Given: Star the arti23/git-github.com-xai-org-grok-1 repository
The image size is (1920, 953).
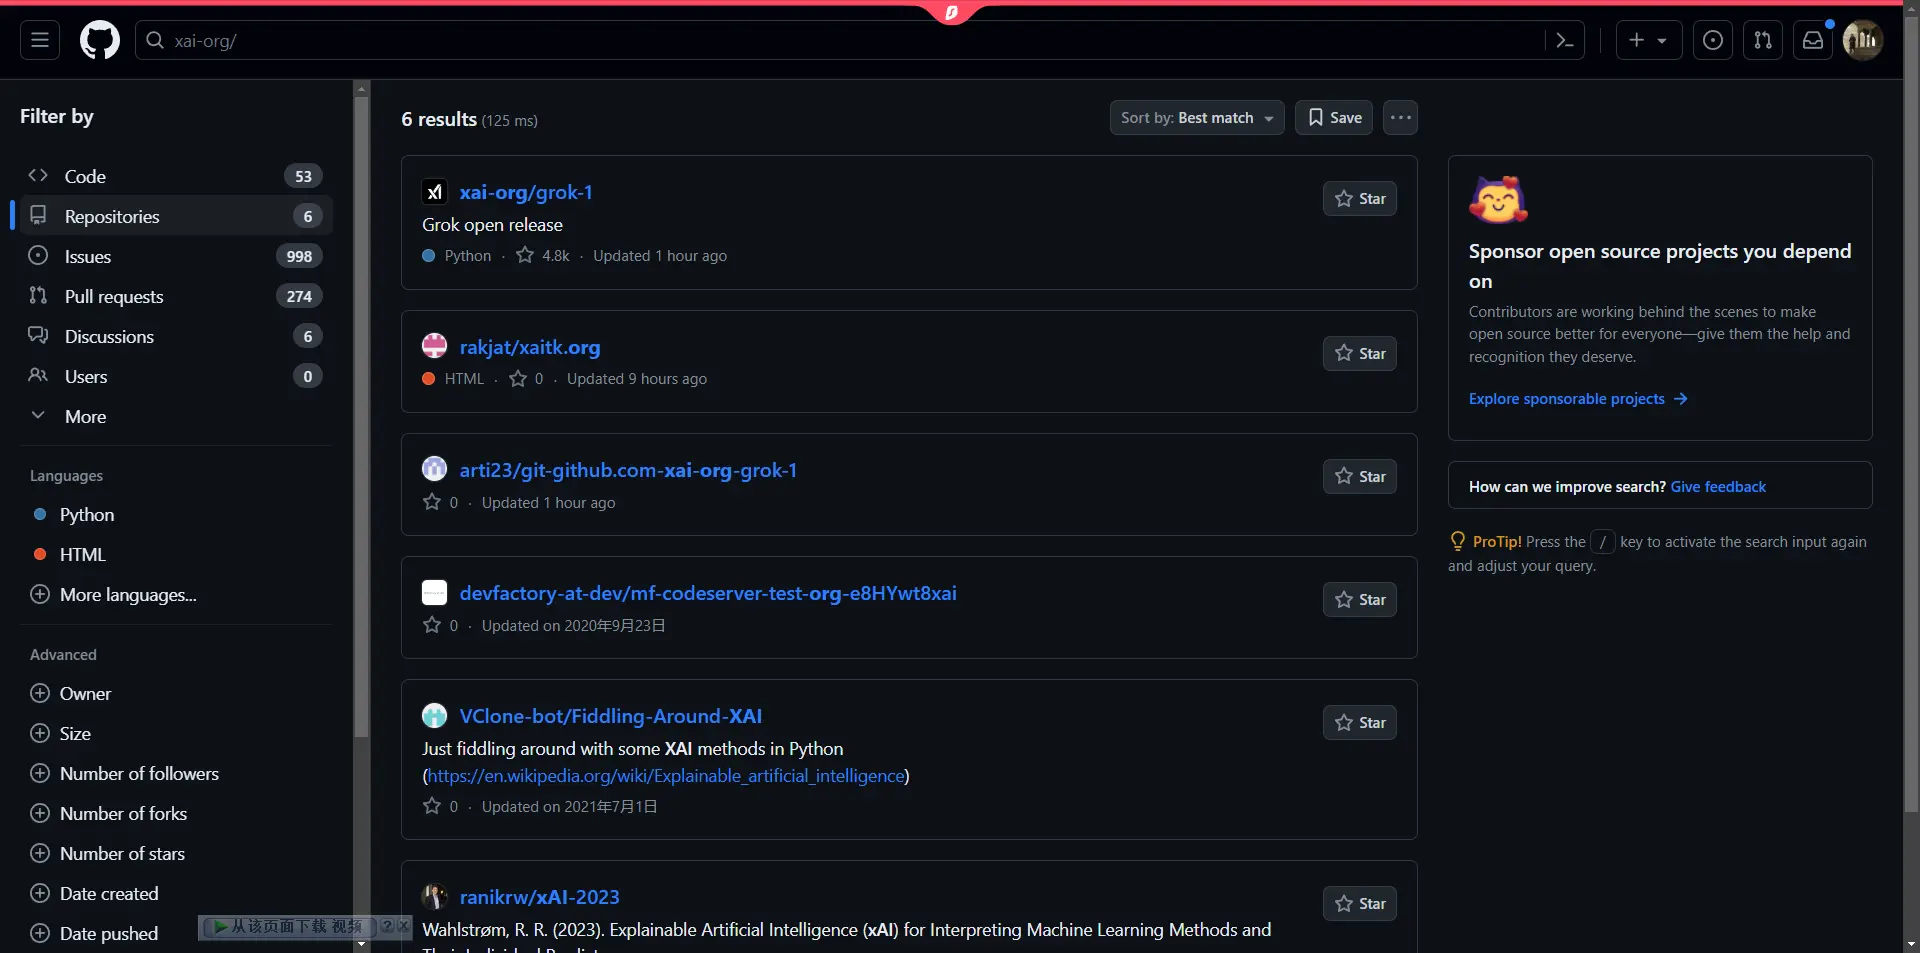Looking at the screenshot, I should pos(1360,476).
